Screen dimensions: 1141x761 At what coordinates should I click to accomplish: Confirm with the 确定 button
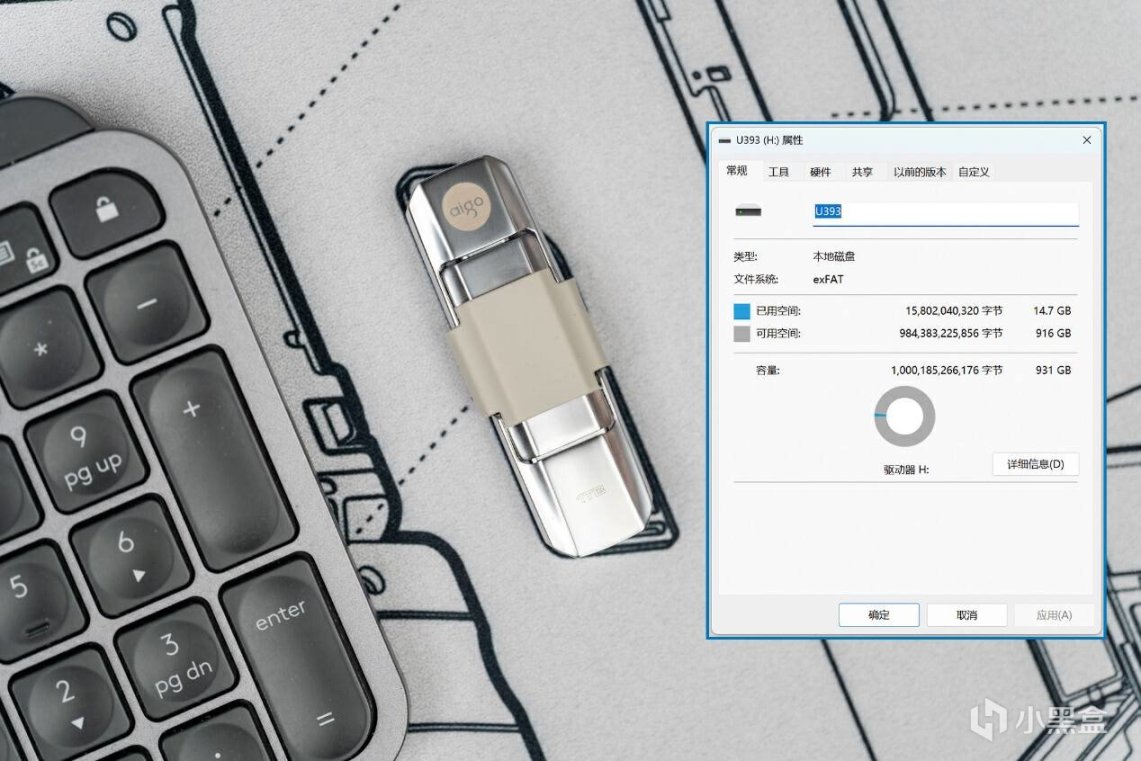pos(878,615)
